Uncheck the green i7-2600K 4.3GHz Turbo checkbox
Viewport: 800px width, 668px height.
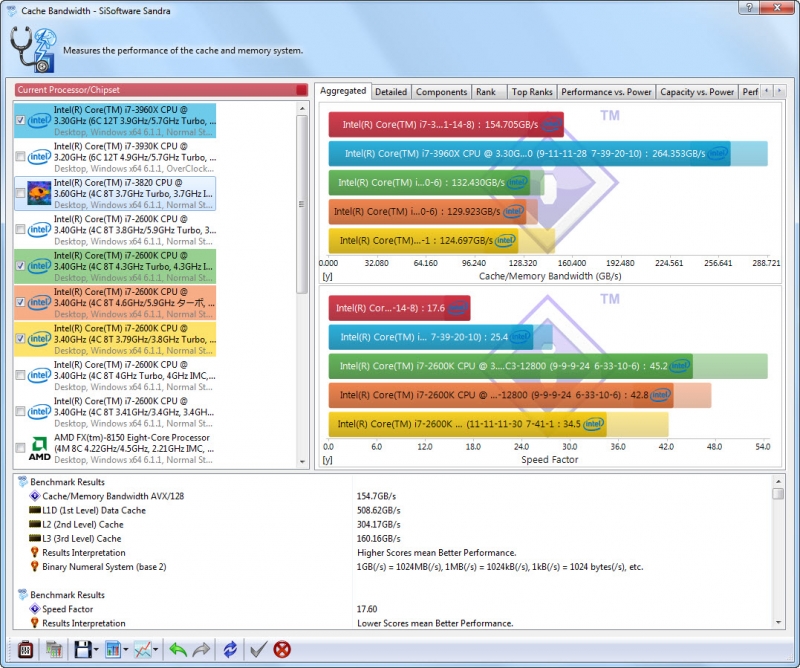point(20,266)
